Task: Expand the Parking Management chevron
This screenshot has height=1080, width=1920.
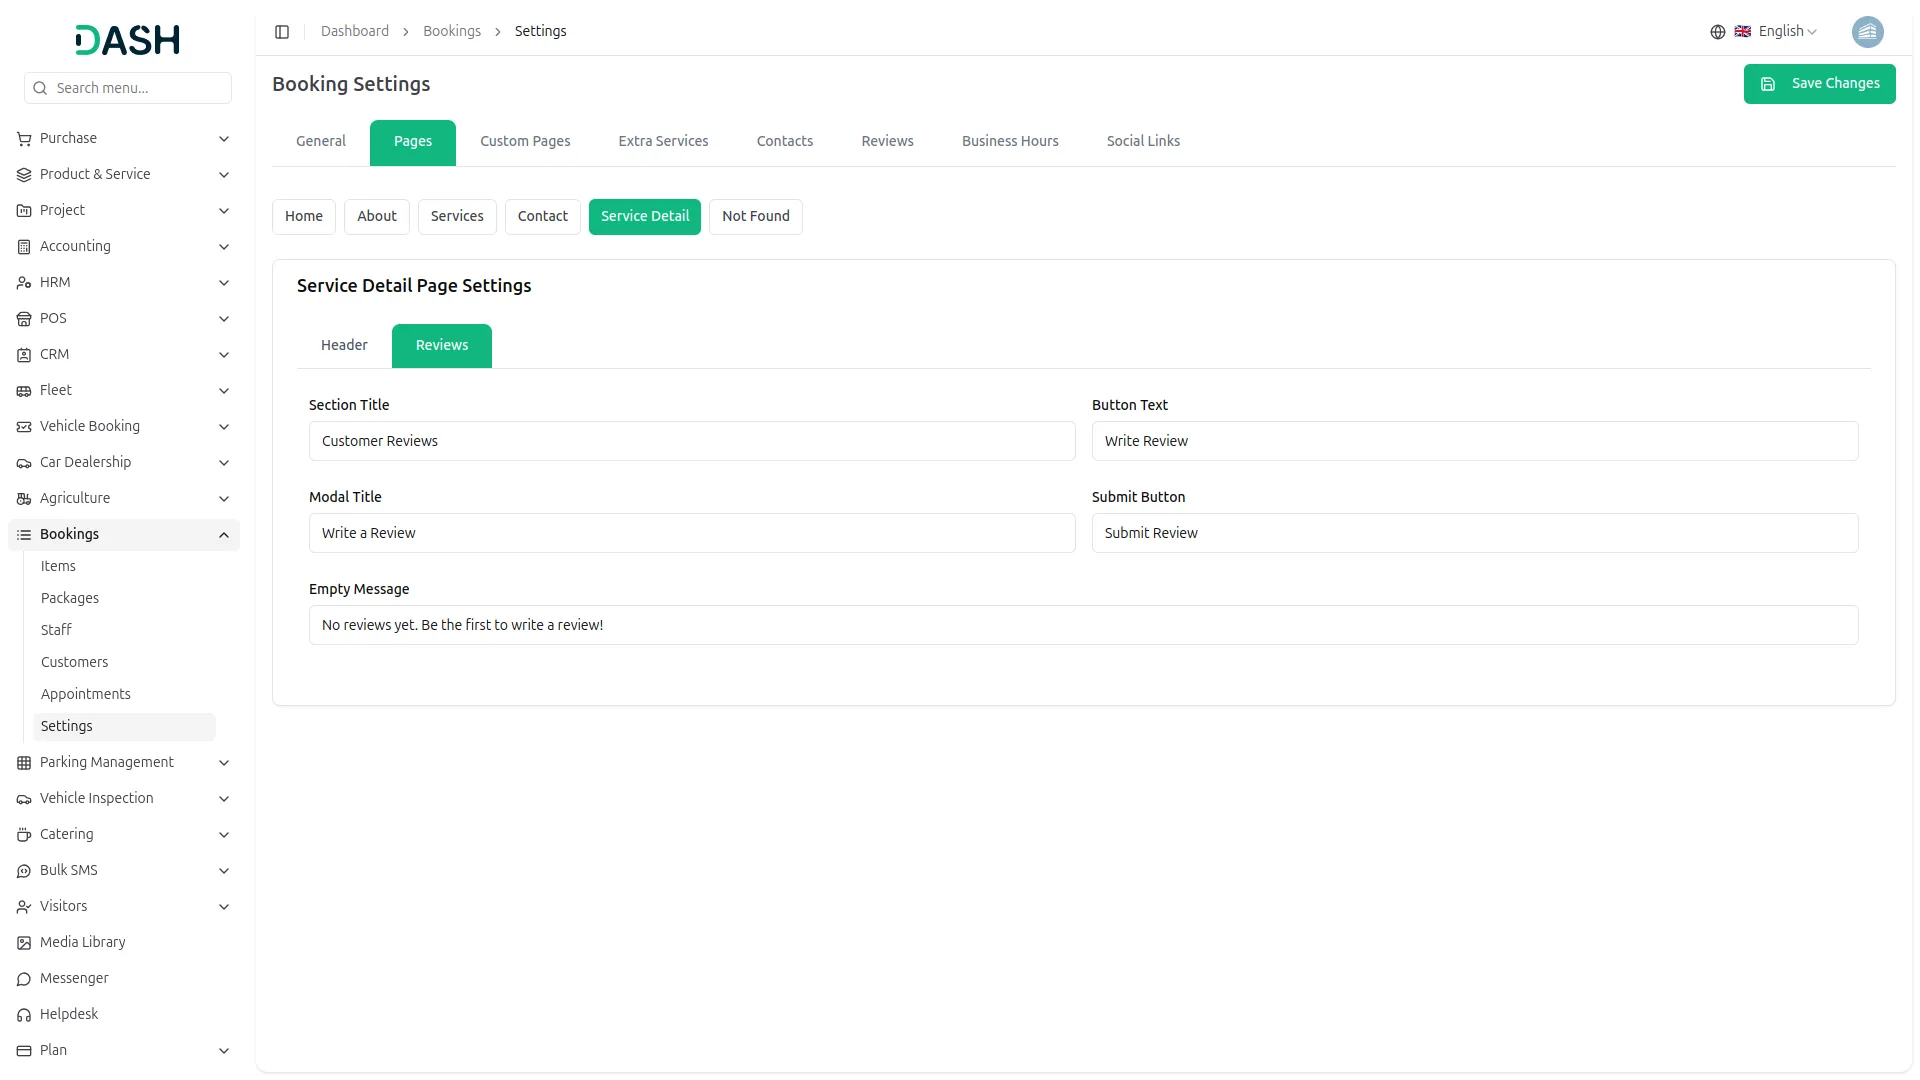Action: [x=224, y=763]
